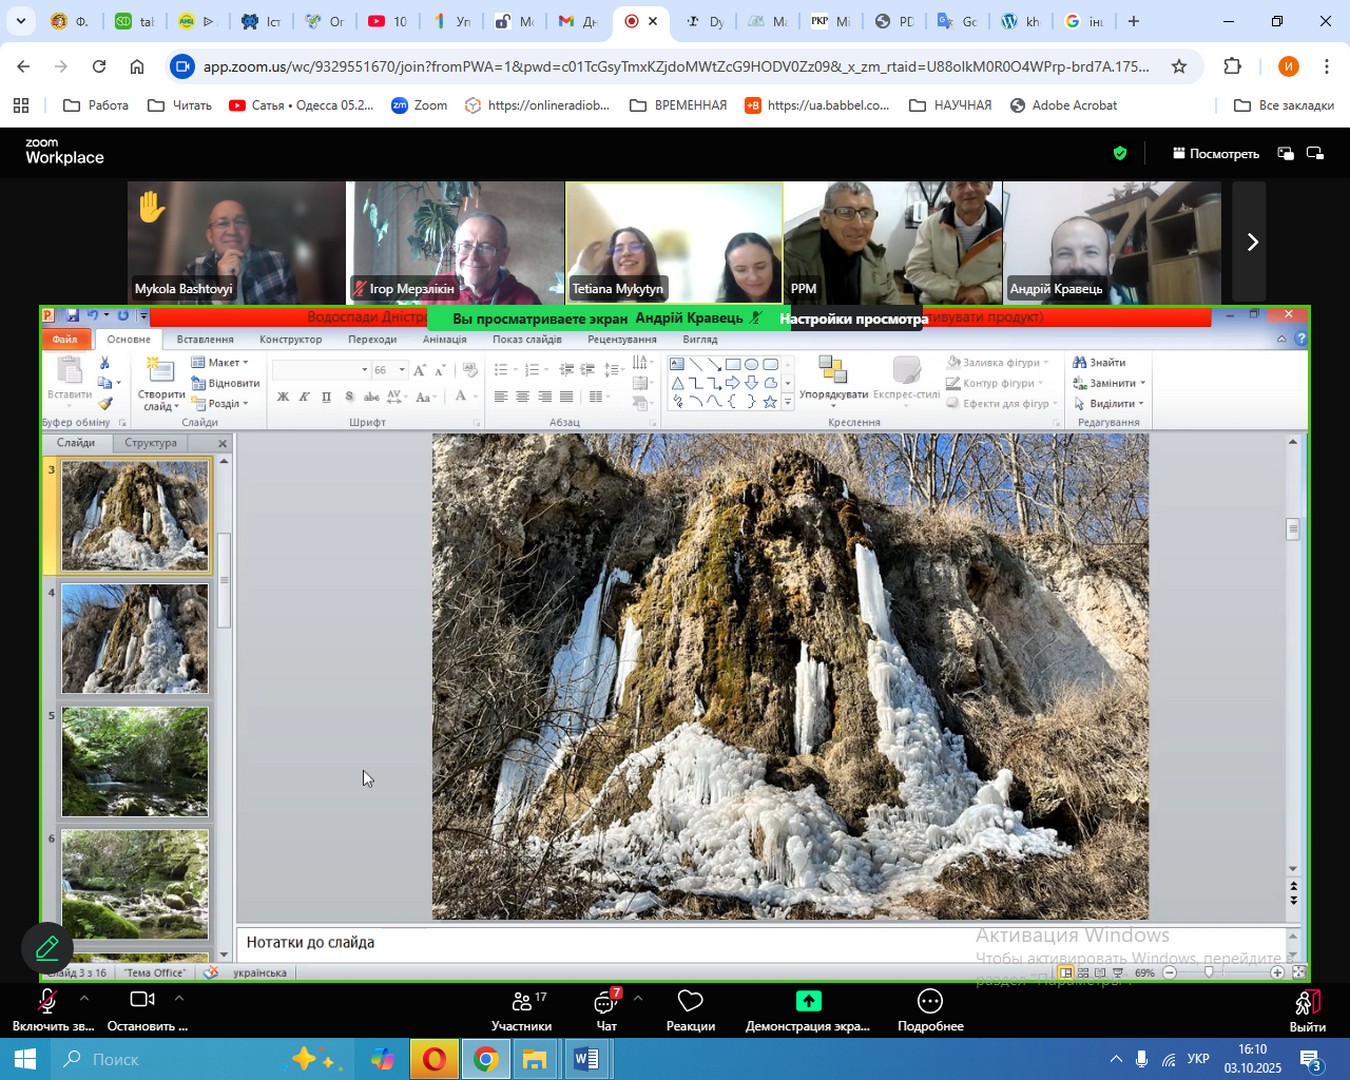Open the Zoom annotation pencil tool
The width and height of the screenshot is (1350, 1080).
click(x=47, y=948)
